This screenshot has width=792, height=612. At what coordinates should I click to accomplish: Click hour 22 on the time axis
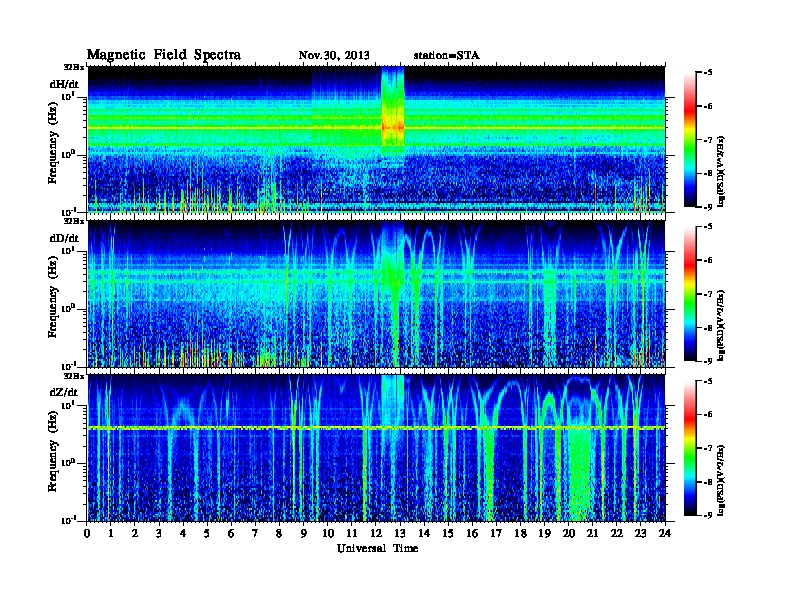(x=616, y=534)
